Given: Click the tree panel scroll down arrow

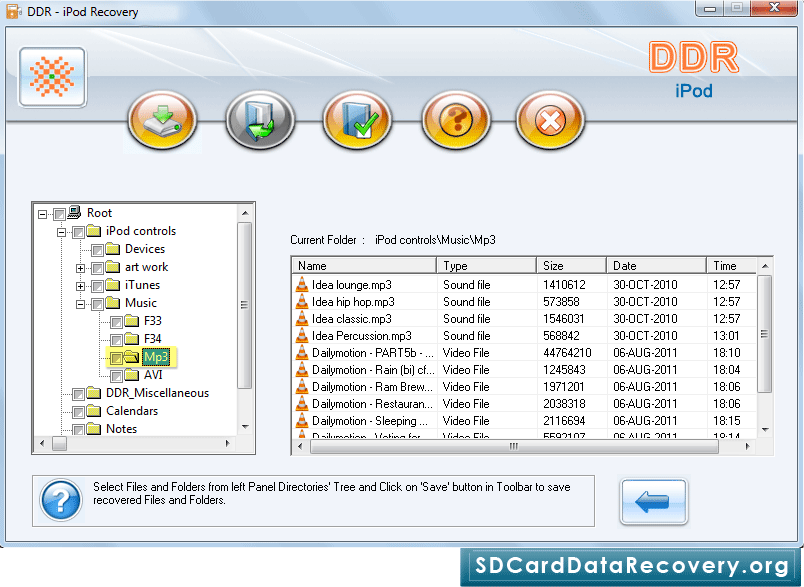Looking at the screenshot, I should click(245, 427).
